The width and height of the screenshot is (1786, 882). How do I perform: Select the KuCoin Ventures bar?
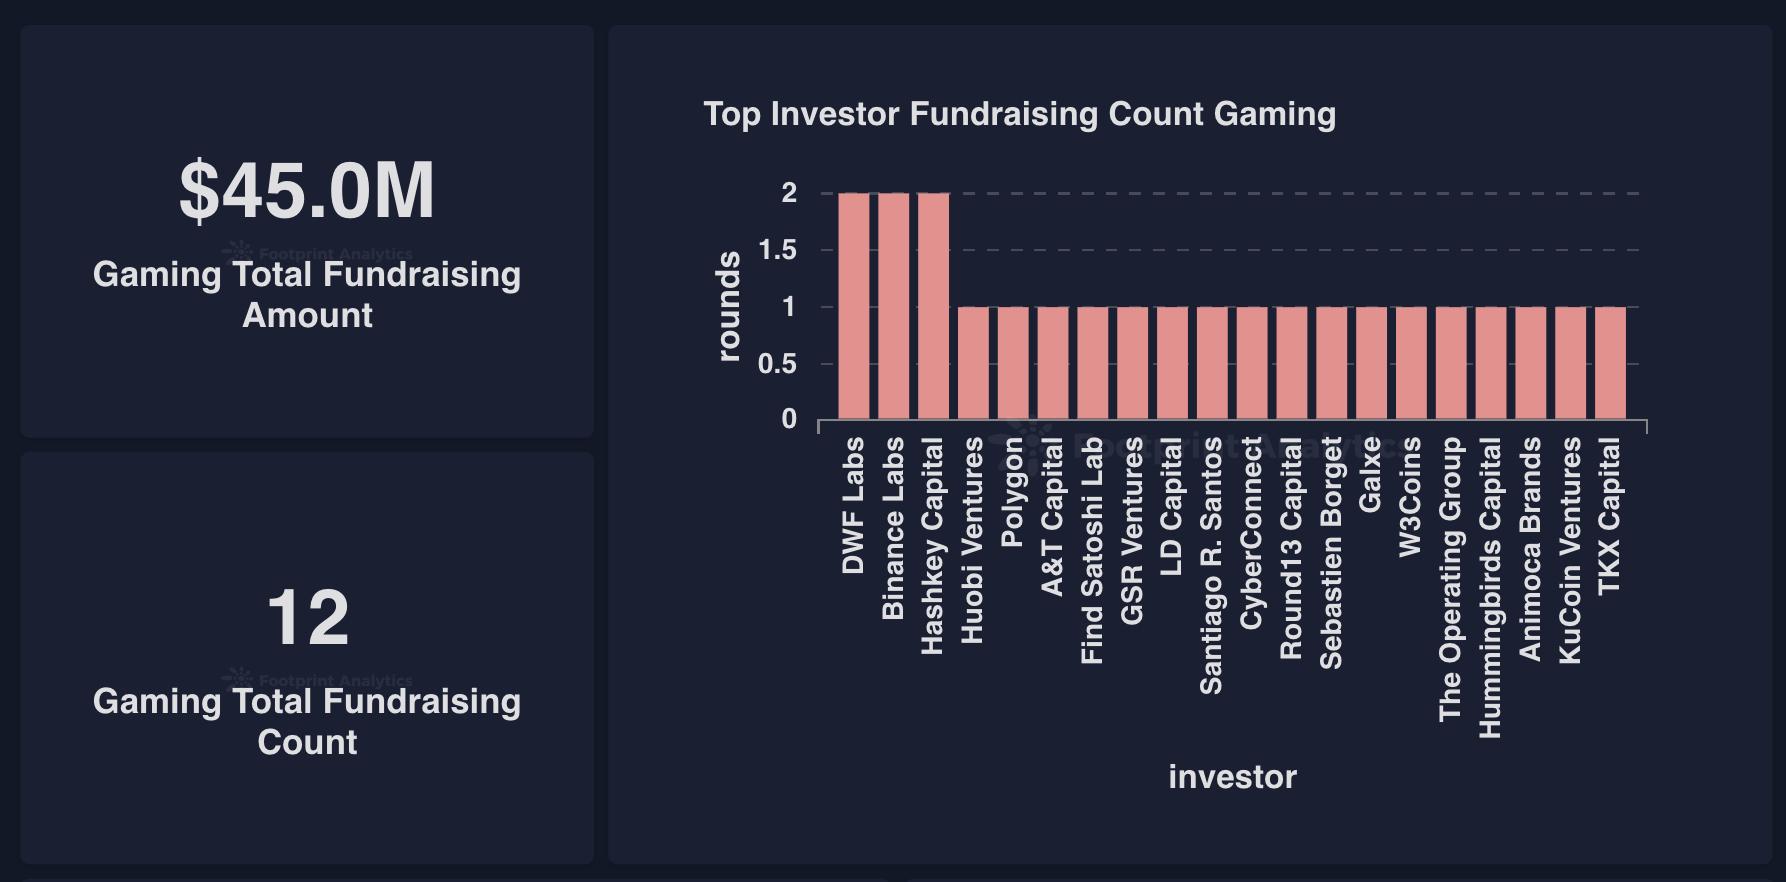click(1570, 363)
